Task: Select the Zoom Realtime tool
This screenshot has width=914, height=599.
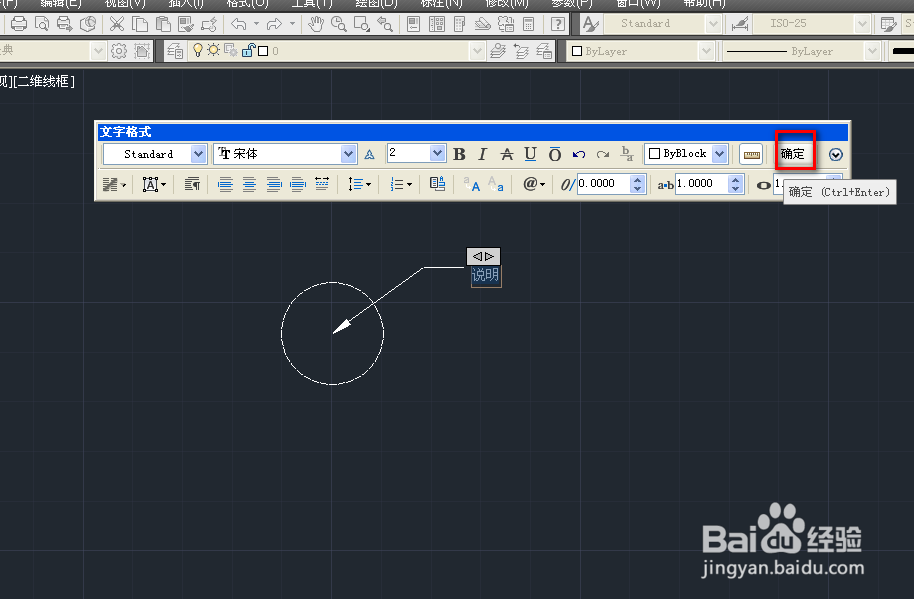Action: tap(339, 24)
